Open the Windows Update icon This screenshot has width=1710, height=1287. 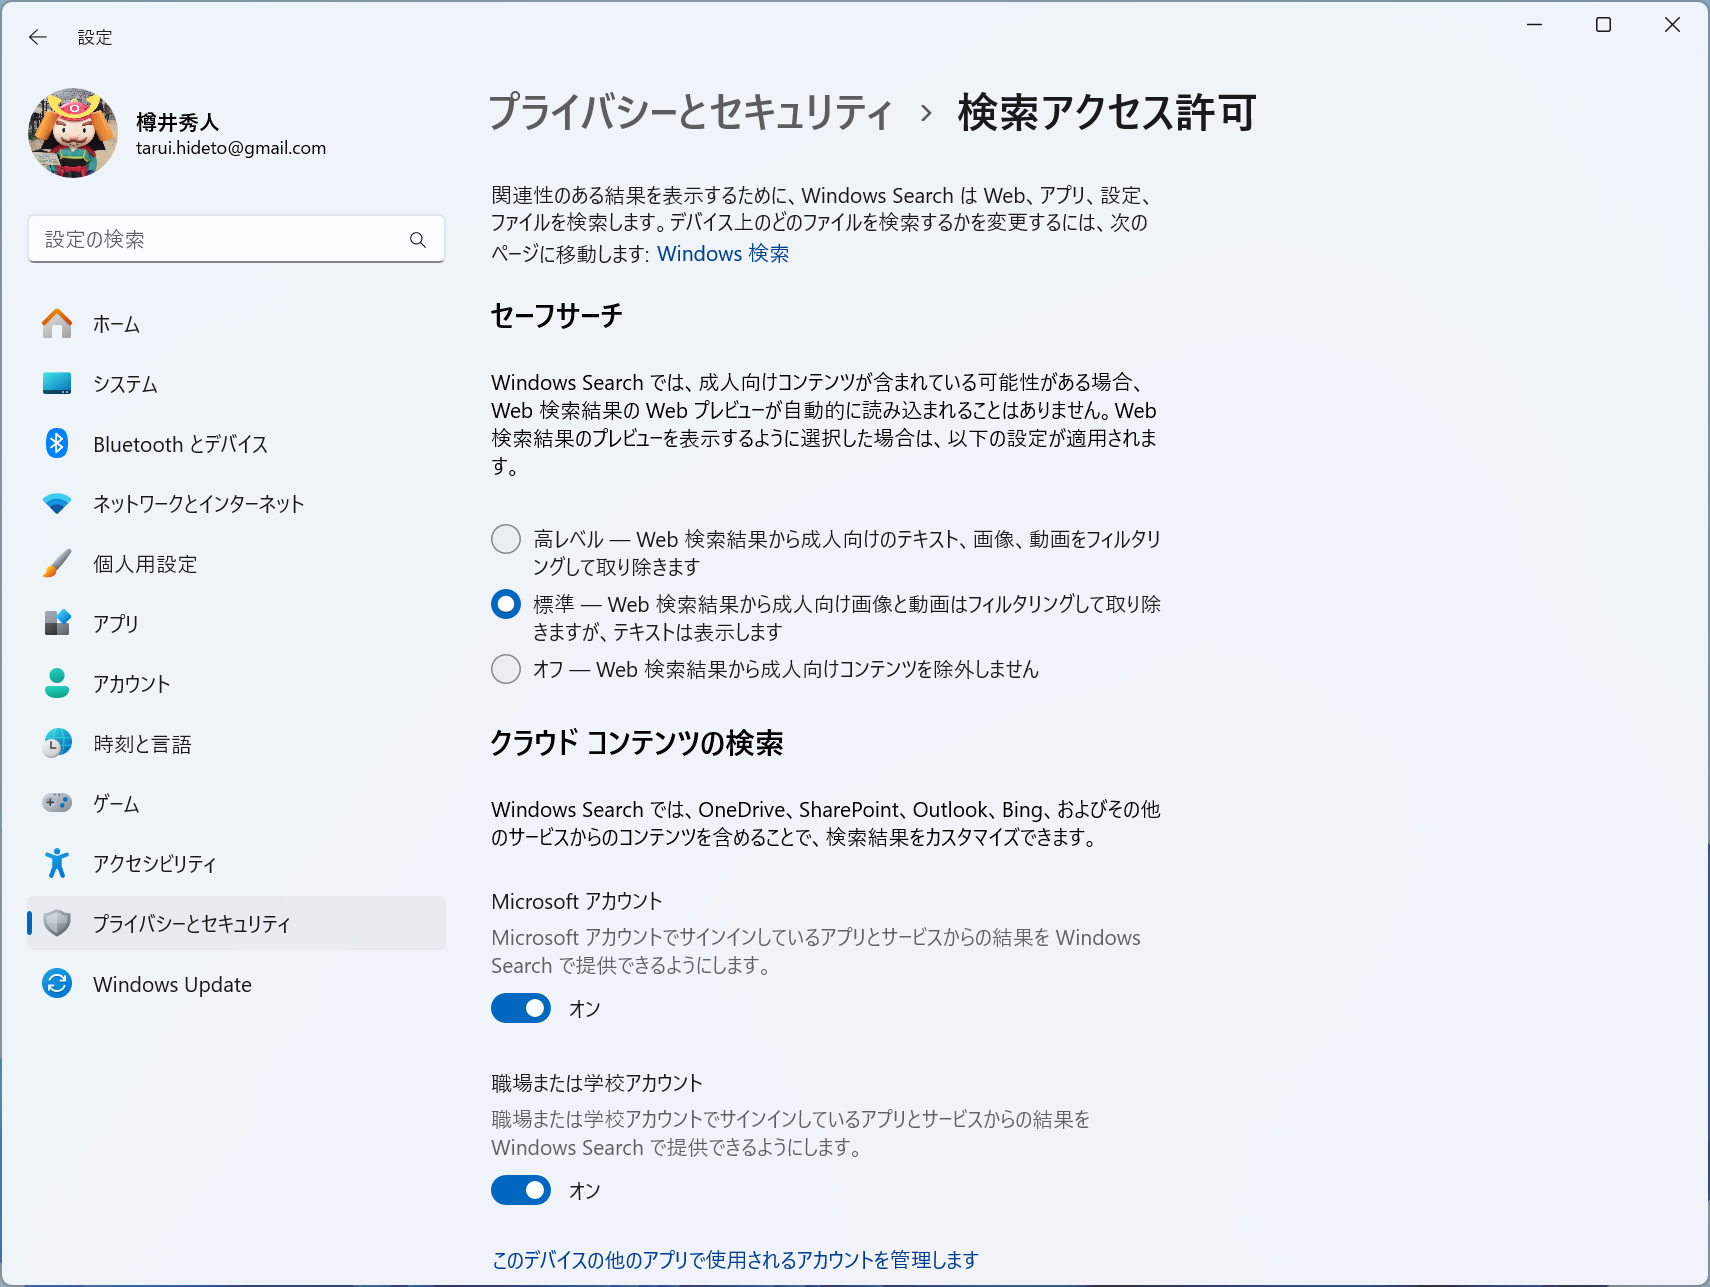pyautogui.click(x=57, y=984)
